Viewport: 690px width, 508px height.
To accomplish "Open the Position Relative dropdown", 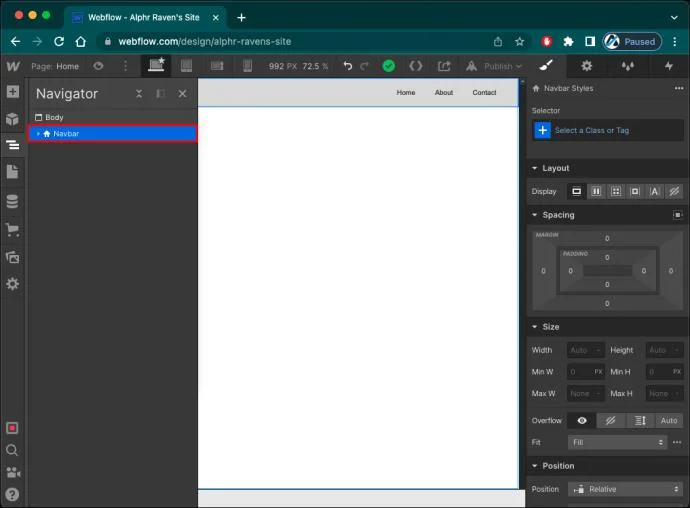I will (626, 489).
